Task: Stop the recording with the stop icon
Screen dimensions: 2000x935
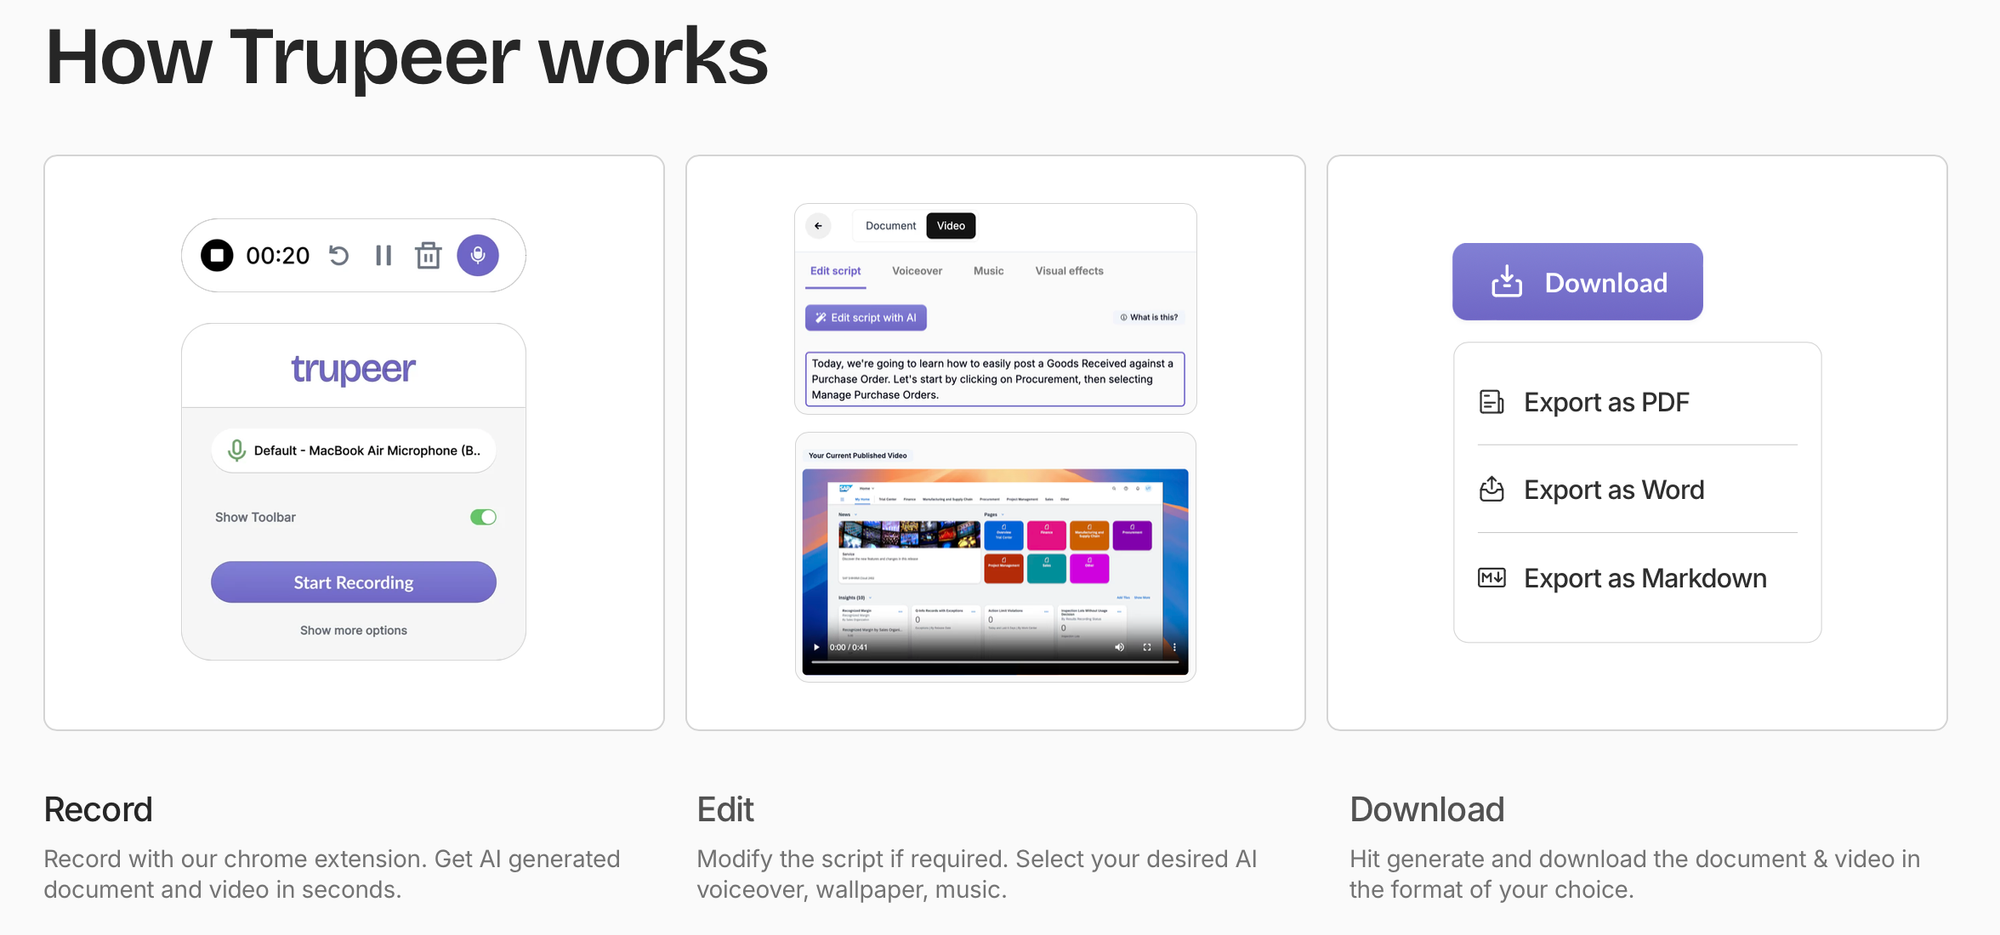Action: (x=217, y=255)
